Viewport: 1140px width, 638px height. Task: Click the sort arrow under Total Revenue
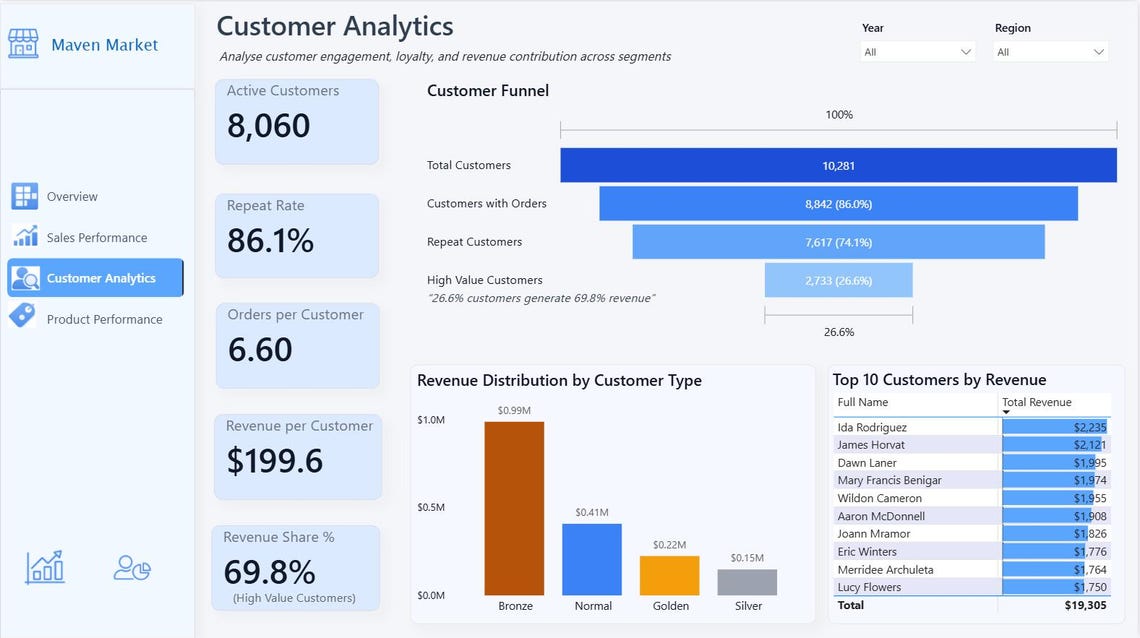1006,412
